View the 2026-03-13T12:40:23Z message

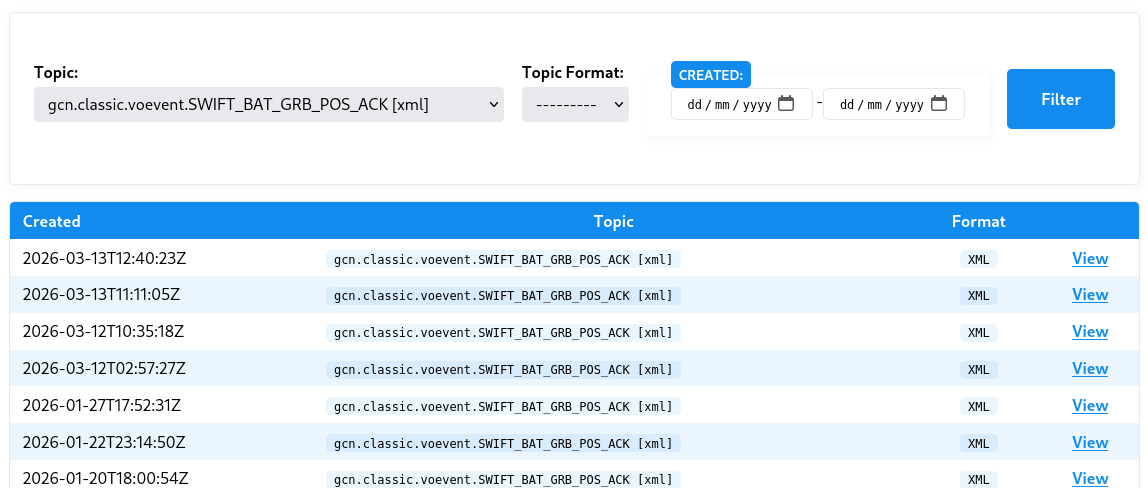(x=1089, y=258)
